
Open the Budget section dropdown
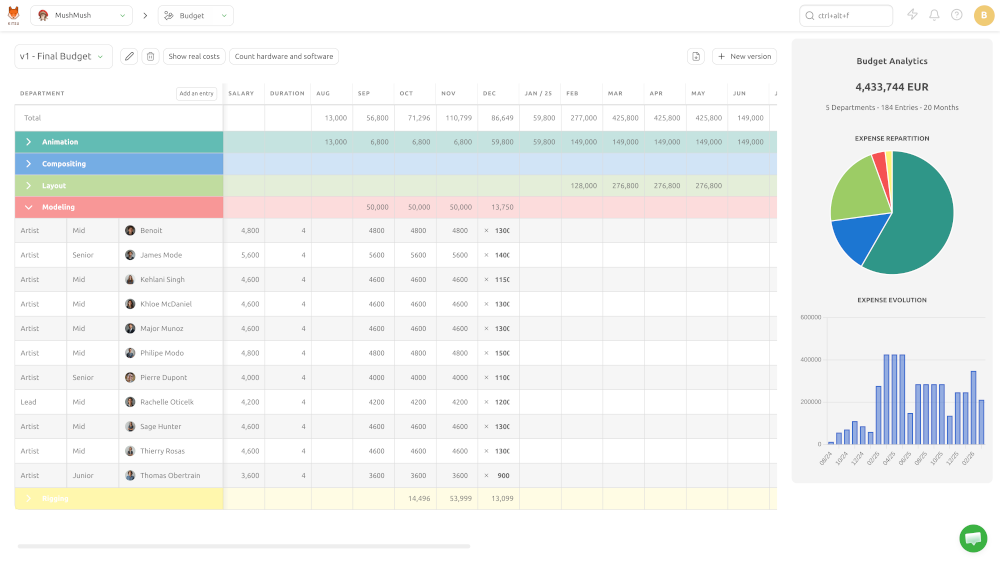(x=196, y=15)
